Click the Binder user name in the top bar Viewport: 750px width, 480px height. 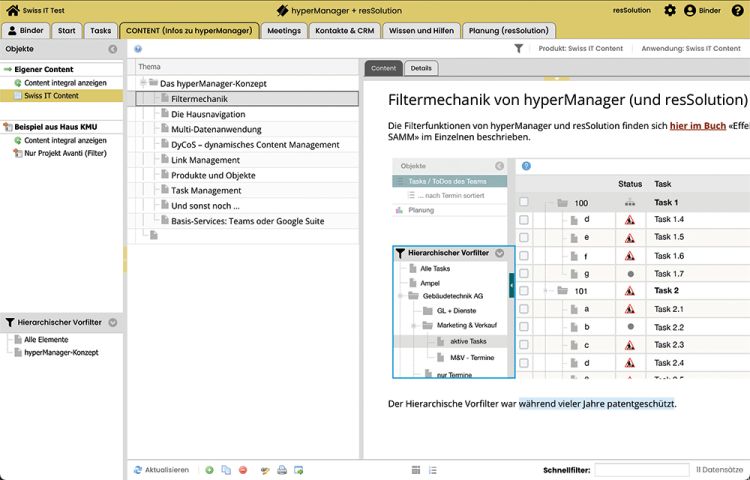[x=710, y=11]
